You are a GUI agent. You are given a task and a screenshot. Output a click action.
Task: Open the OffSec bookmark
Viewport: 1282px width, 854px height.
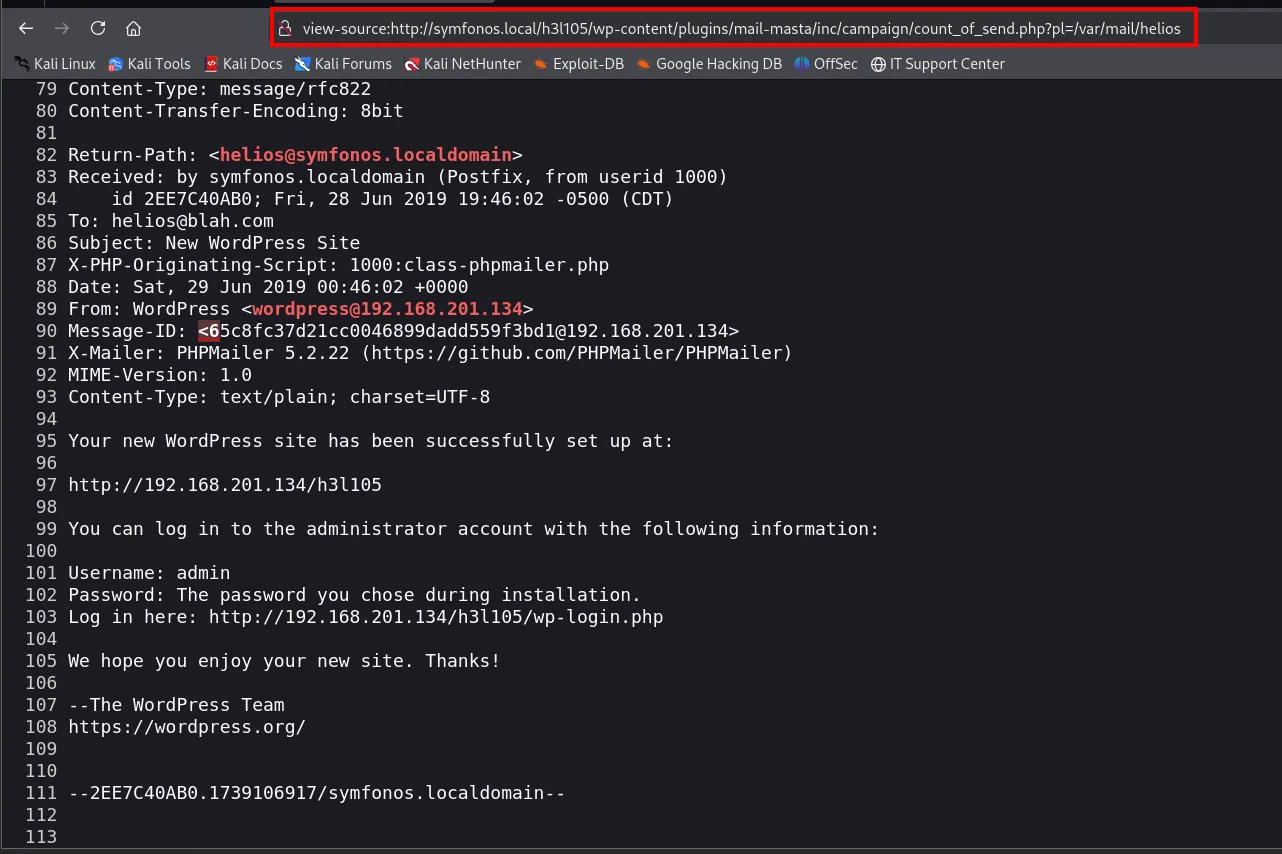(826, 64)
